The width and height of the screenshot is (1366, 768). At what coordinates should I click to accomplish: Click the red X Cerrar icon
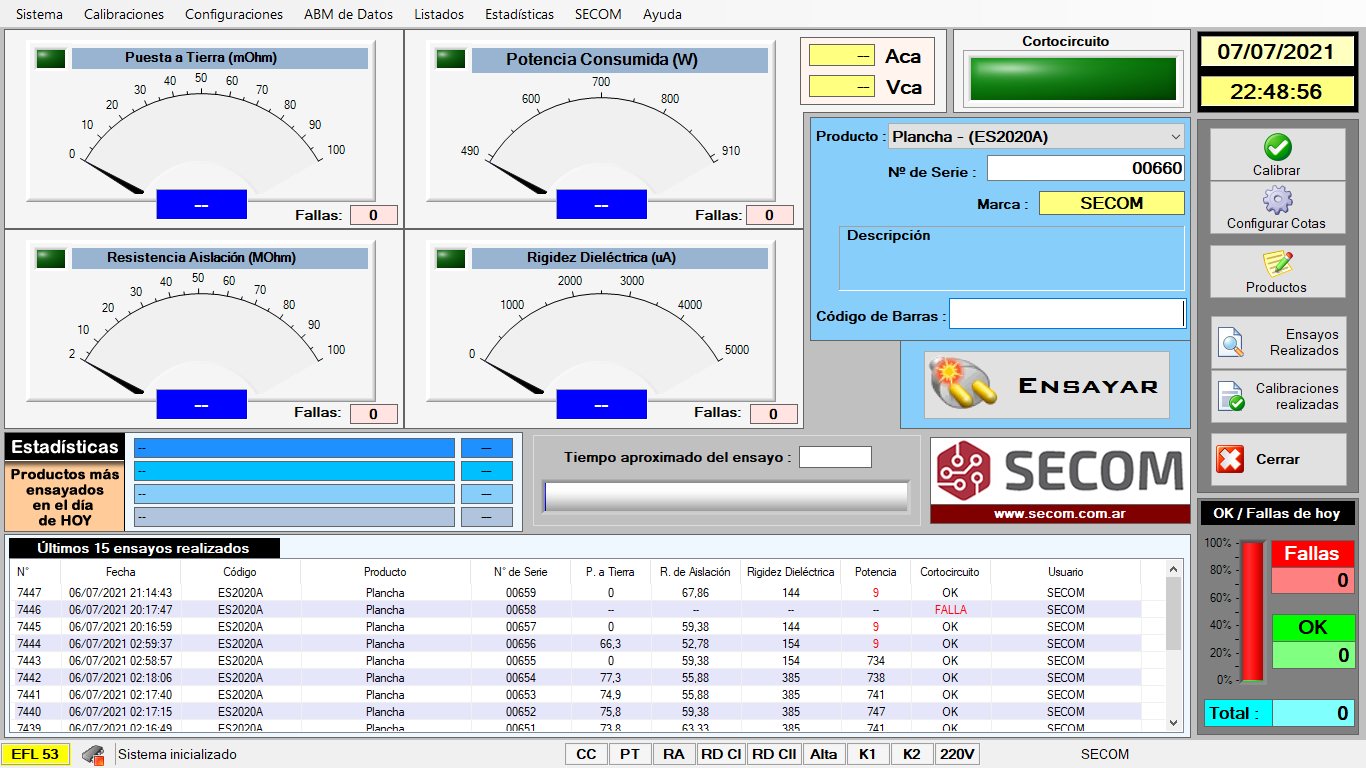pos(1230,459)
